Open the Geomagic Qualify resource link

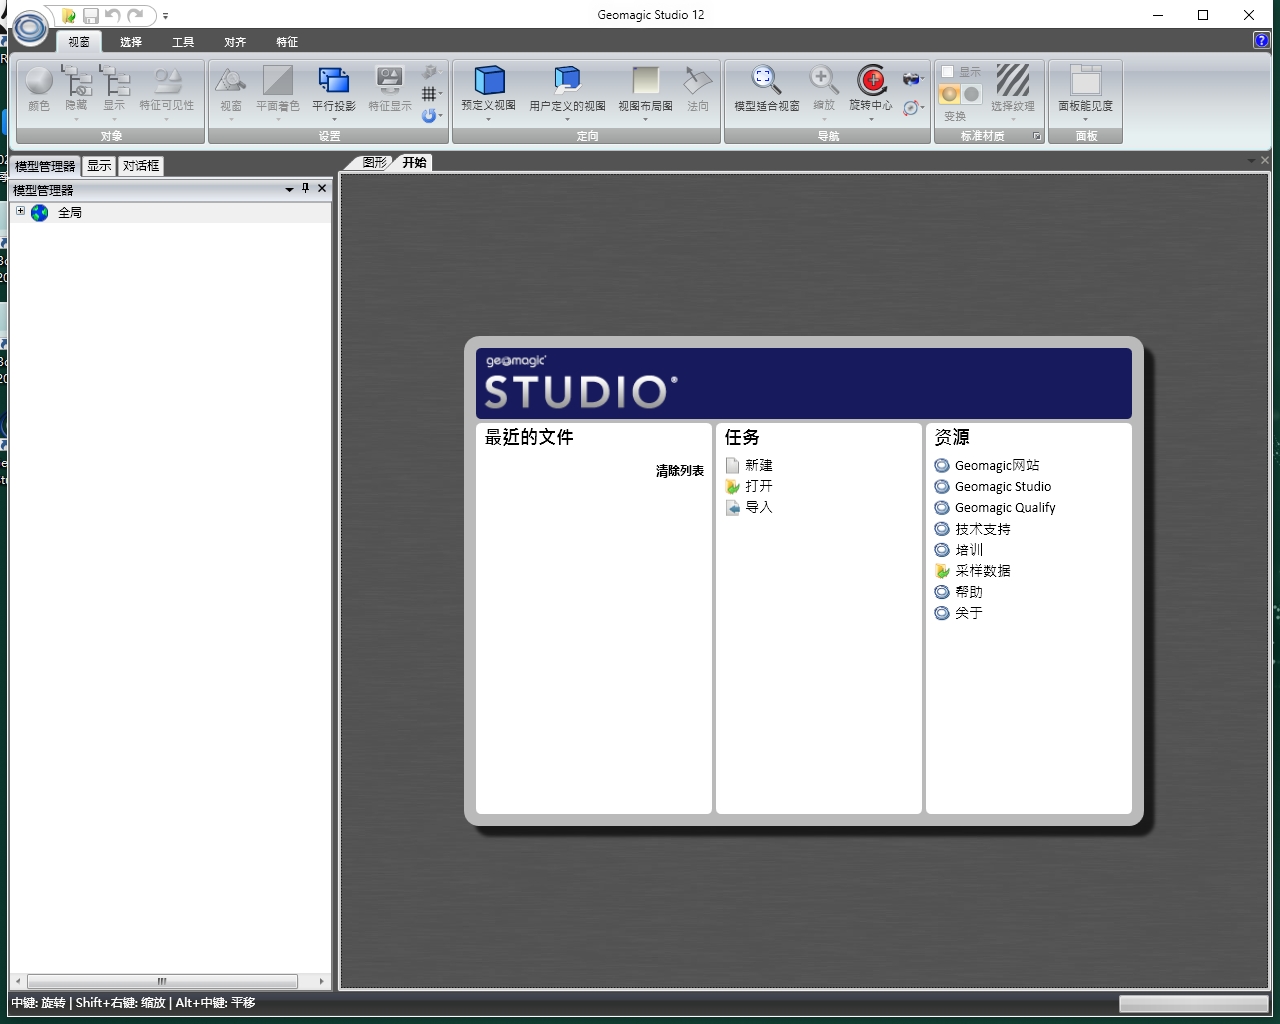click(1005, 507)
